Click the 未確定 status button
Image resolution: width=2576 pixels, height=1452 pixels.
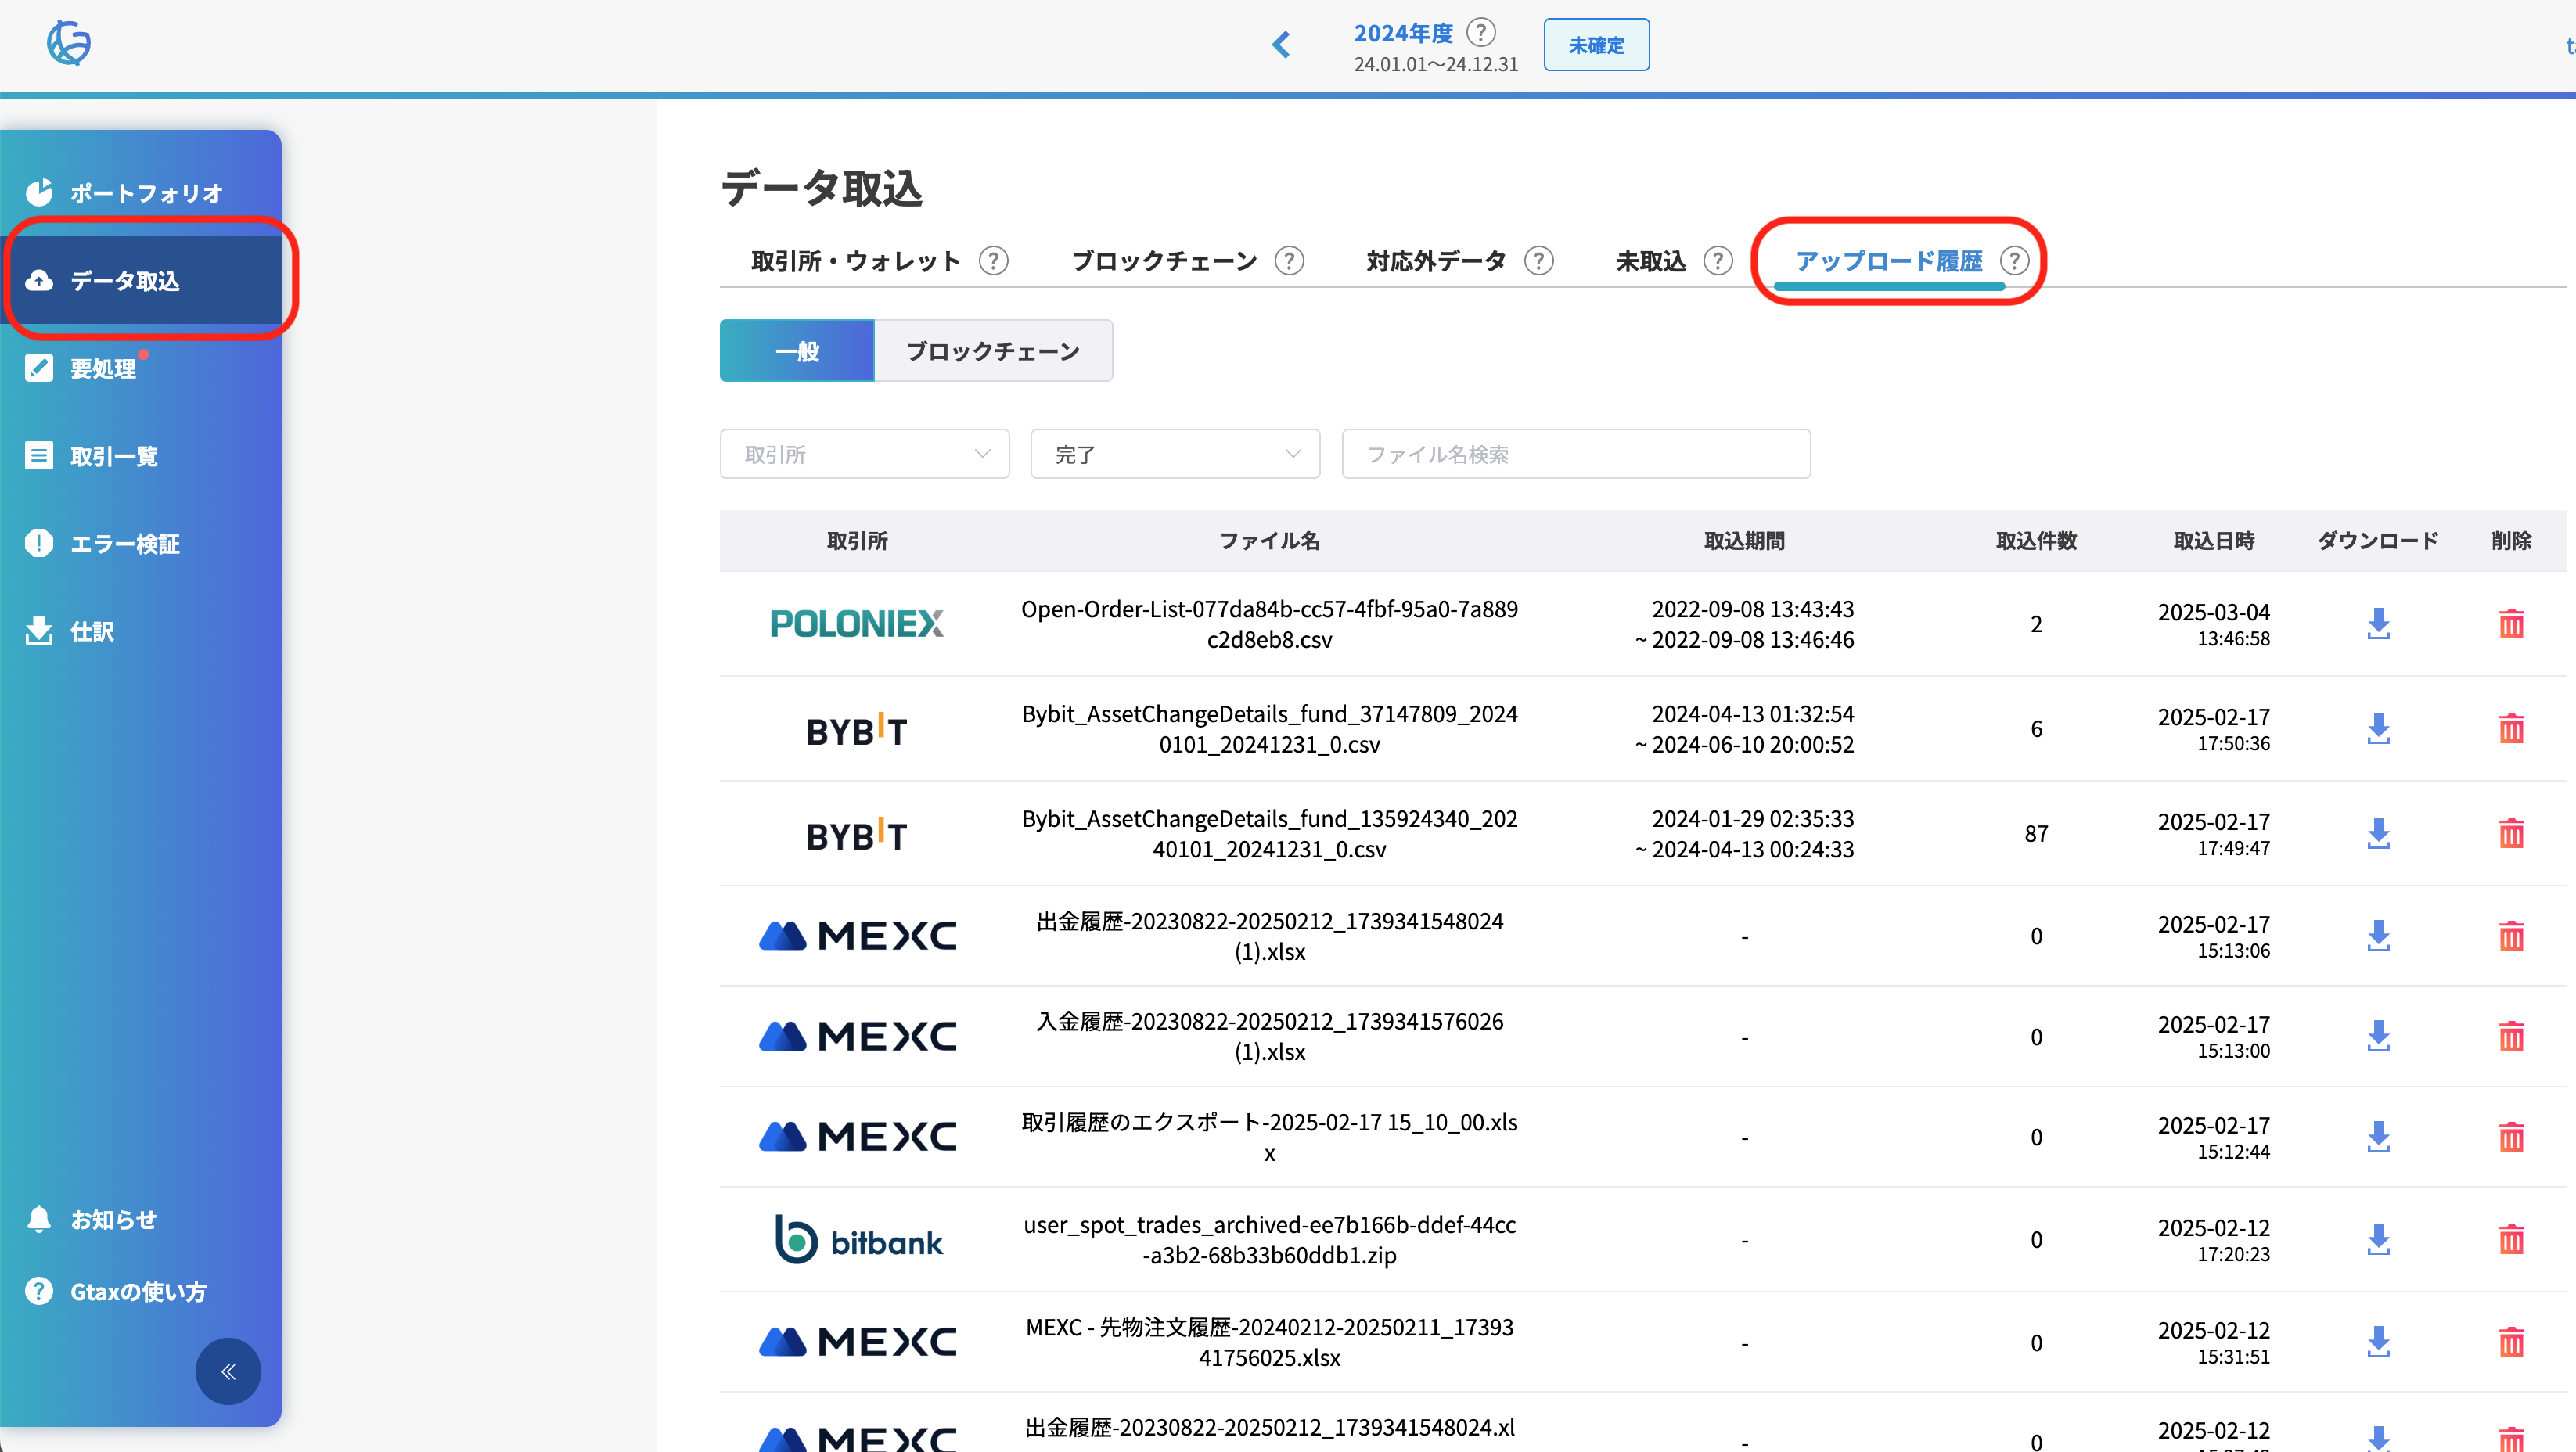click(1596, 45)
